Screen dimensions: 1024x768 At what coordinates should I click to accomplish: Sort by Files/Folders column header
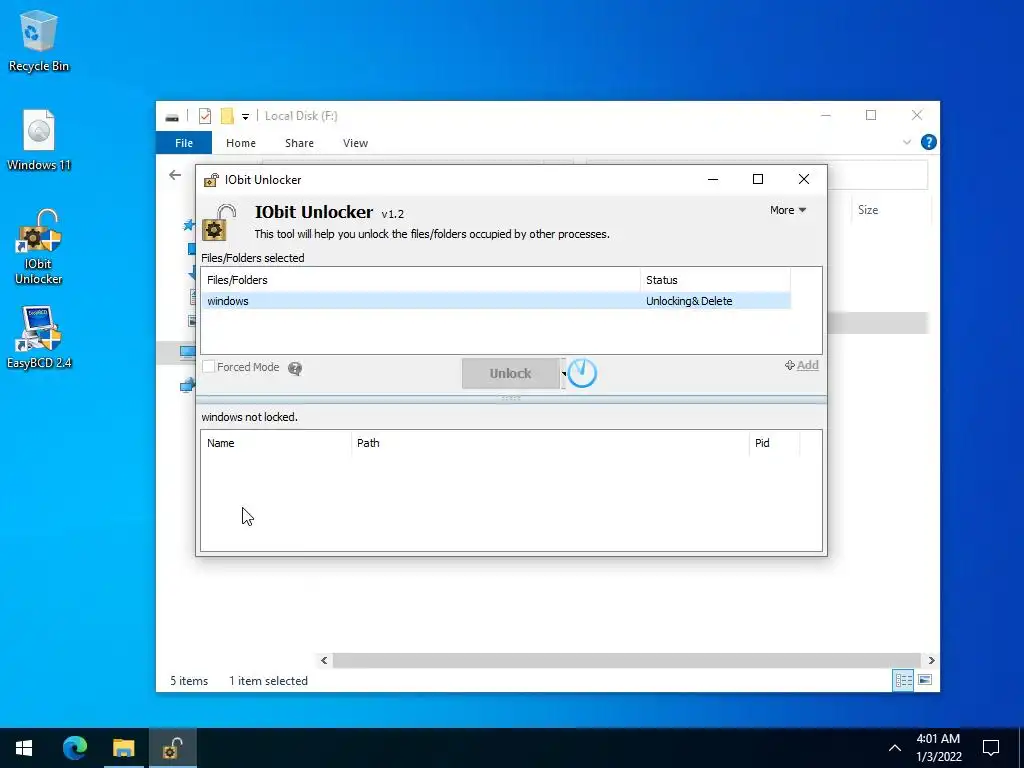[421, 280]
